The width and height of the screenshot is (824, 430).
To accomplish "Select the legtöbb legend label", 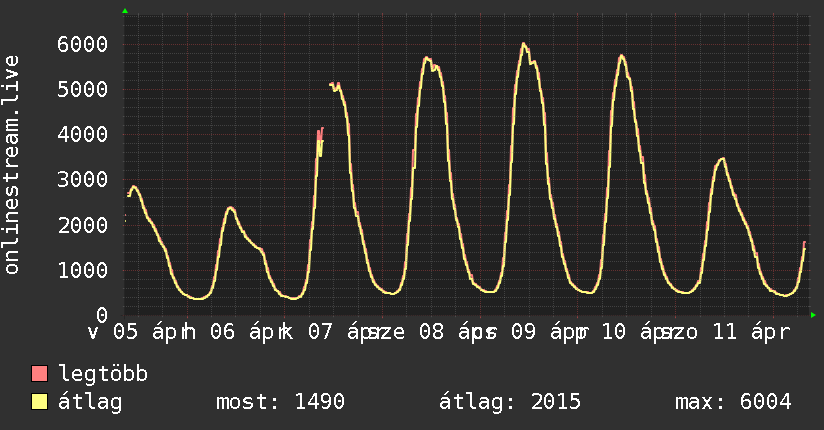I will coord(104,375).
